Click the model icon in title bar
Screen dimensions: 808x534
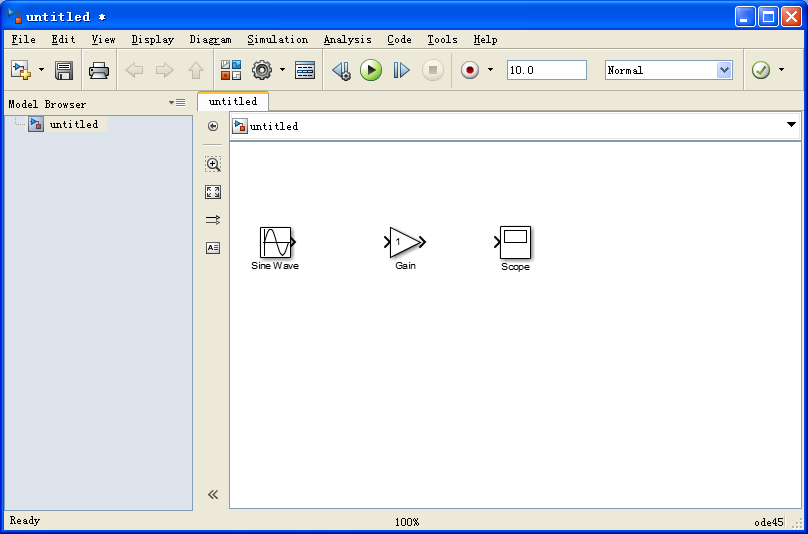tap(14, 16)
